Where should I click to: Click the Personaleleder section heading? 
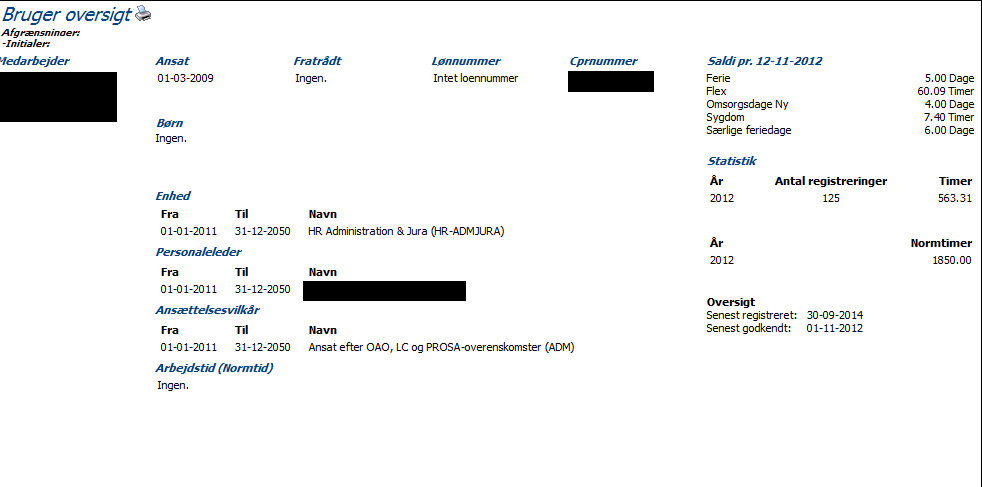[x=198, y=252]
